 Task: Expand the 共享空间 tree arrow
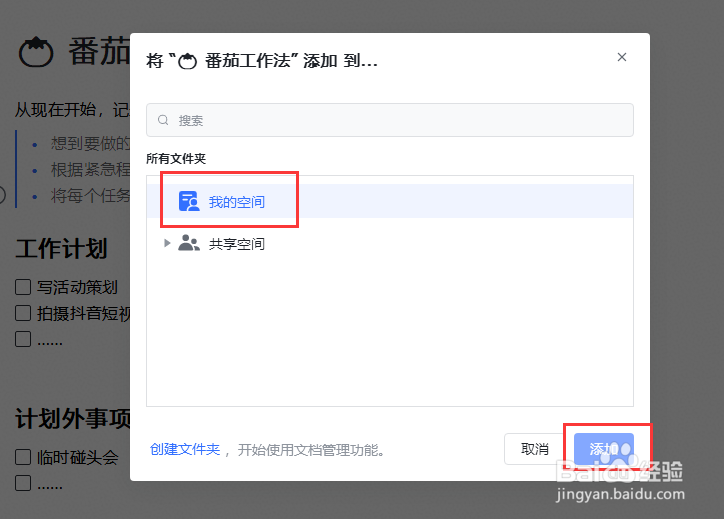click(x=167, y=243)
